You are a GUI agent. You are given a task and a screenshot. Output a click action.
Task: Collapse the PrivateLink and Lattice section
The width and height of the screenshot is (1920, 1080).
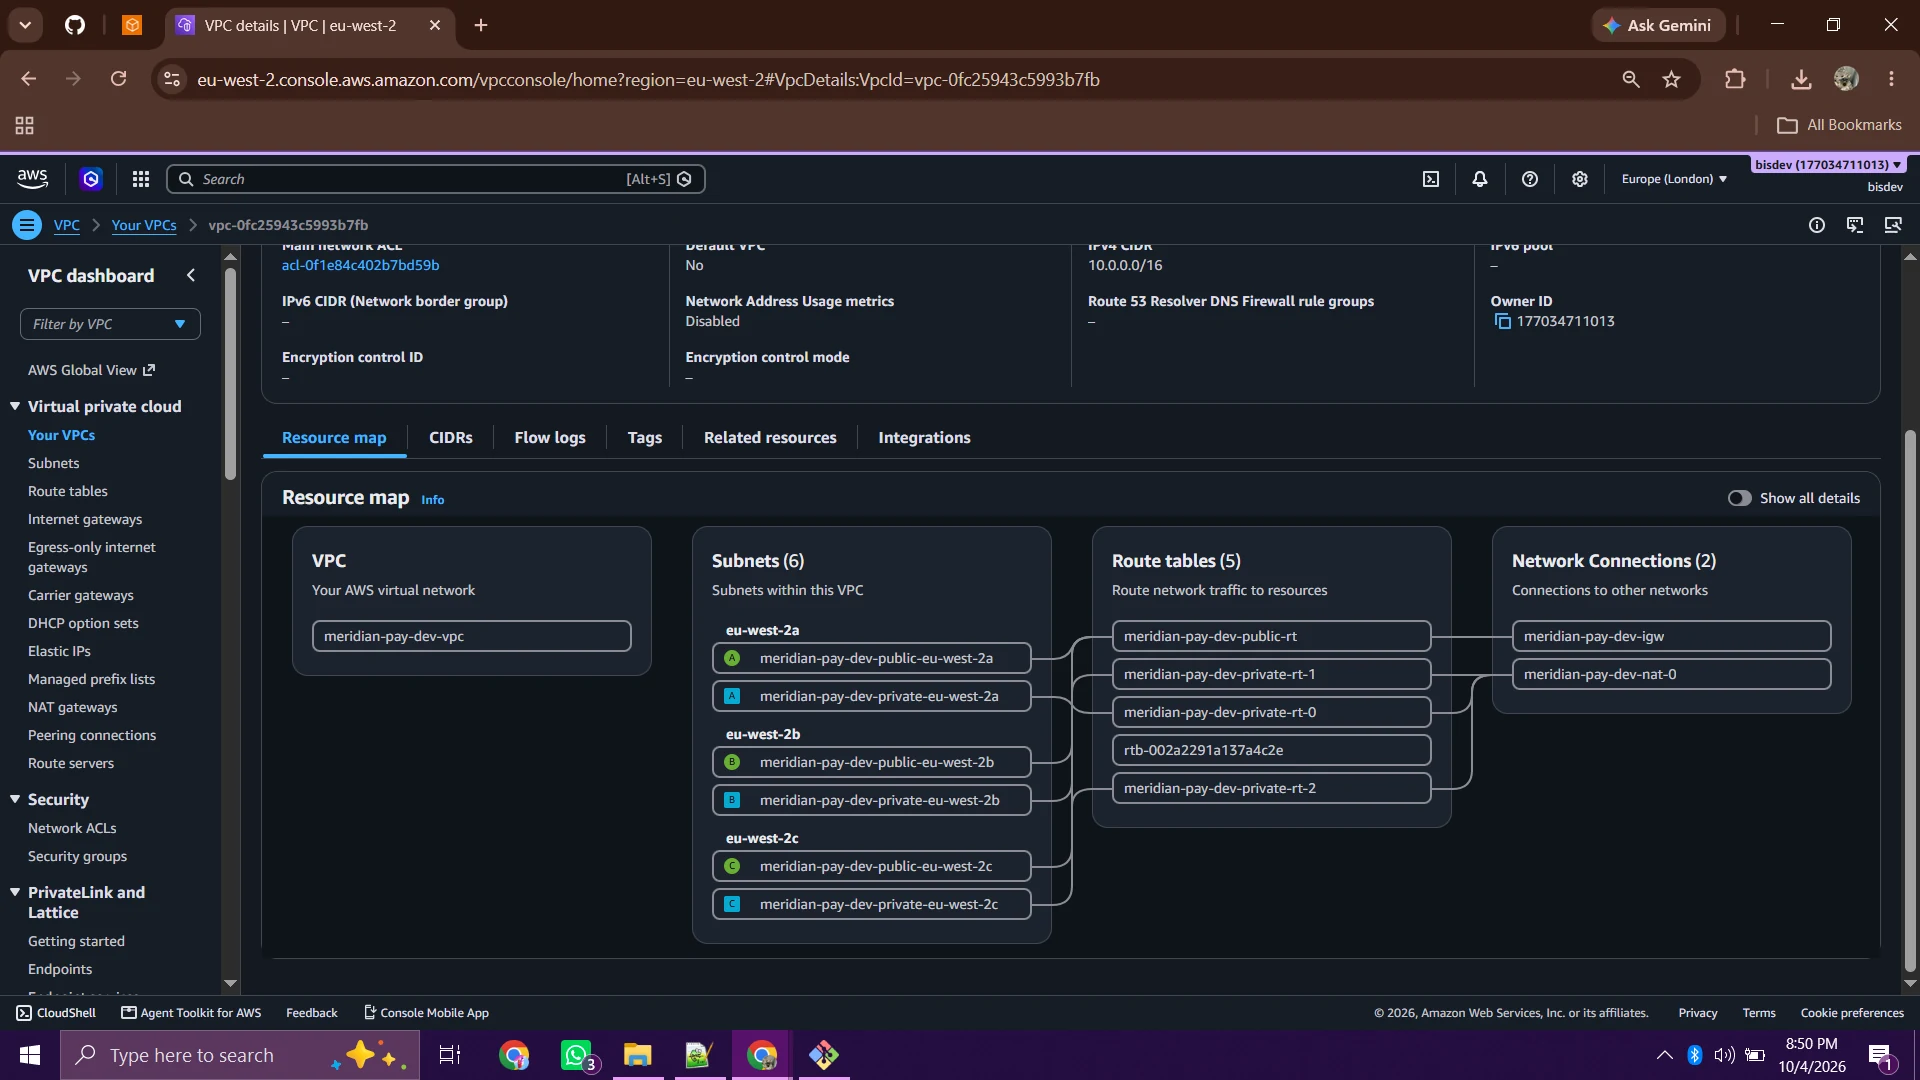[15, 892]
